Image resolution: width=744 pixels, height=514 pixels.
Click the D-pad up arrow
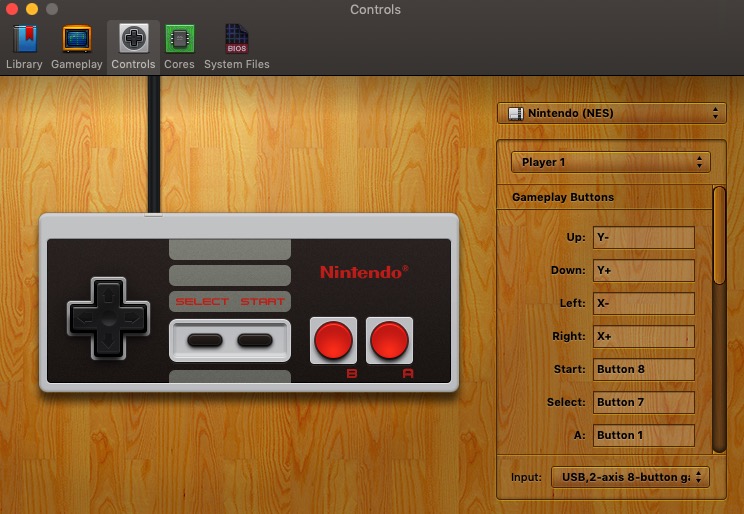tap(108, 295)
